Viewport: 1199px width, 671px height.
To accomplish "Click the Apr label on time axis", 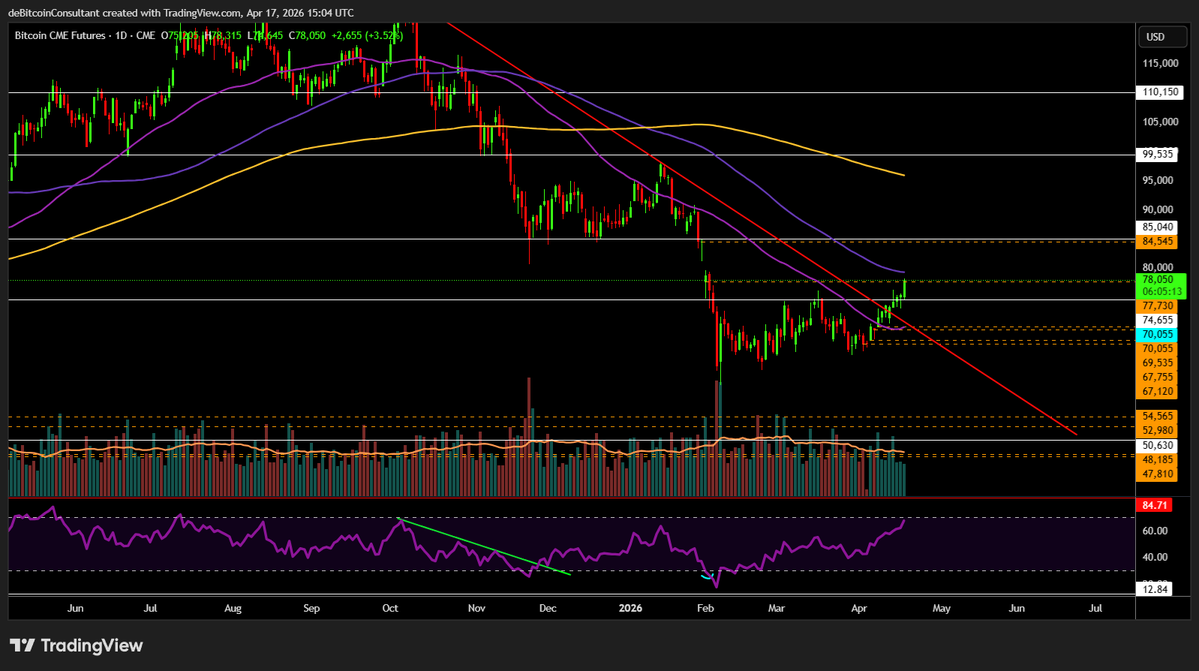I will tap(859, 608).
